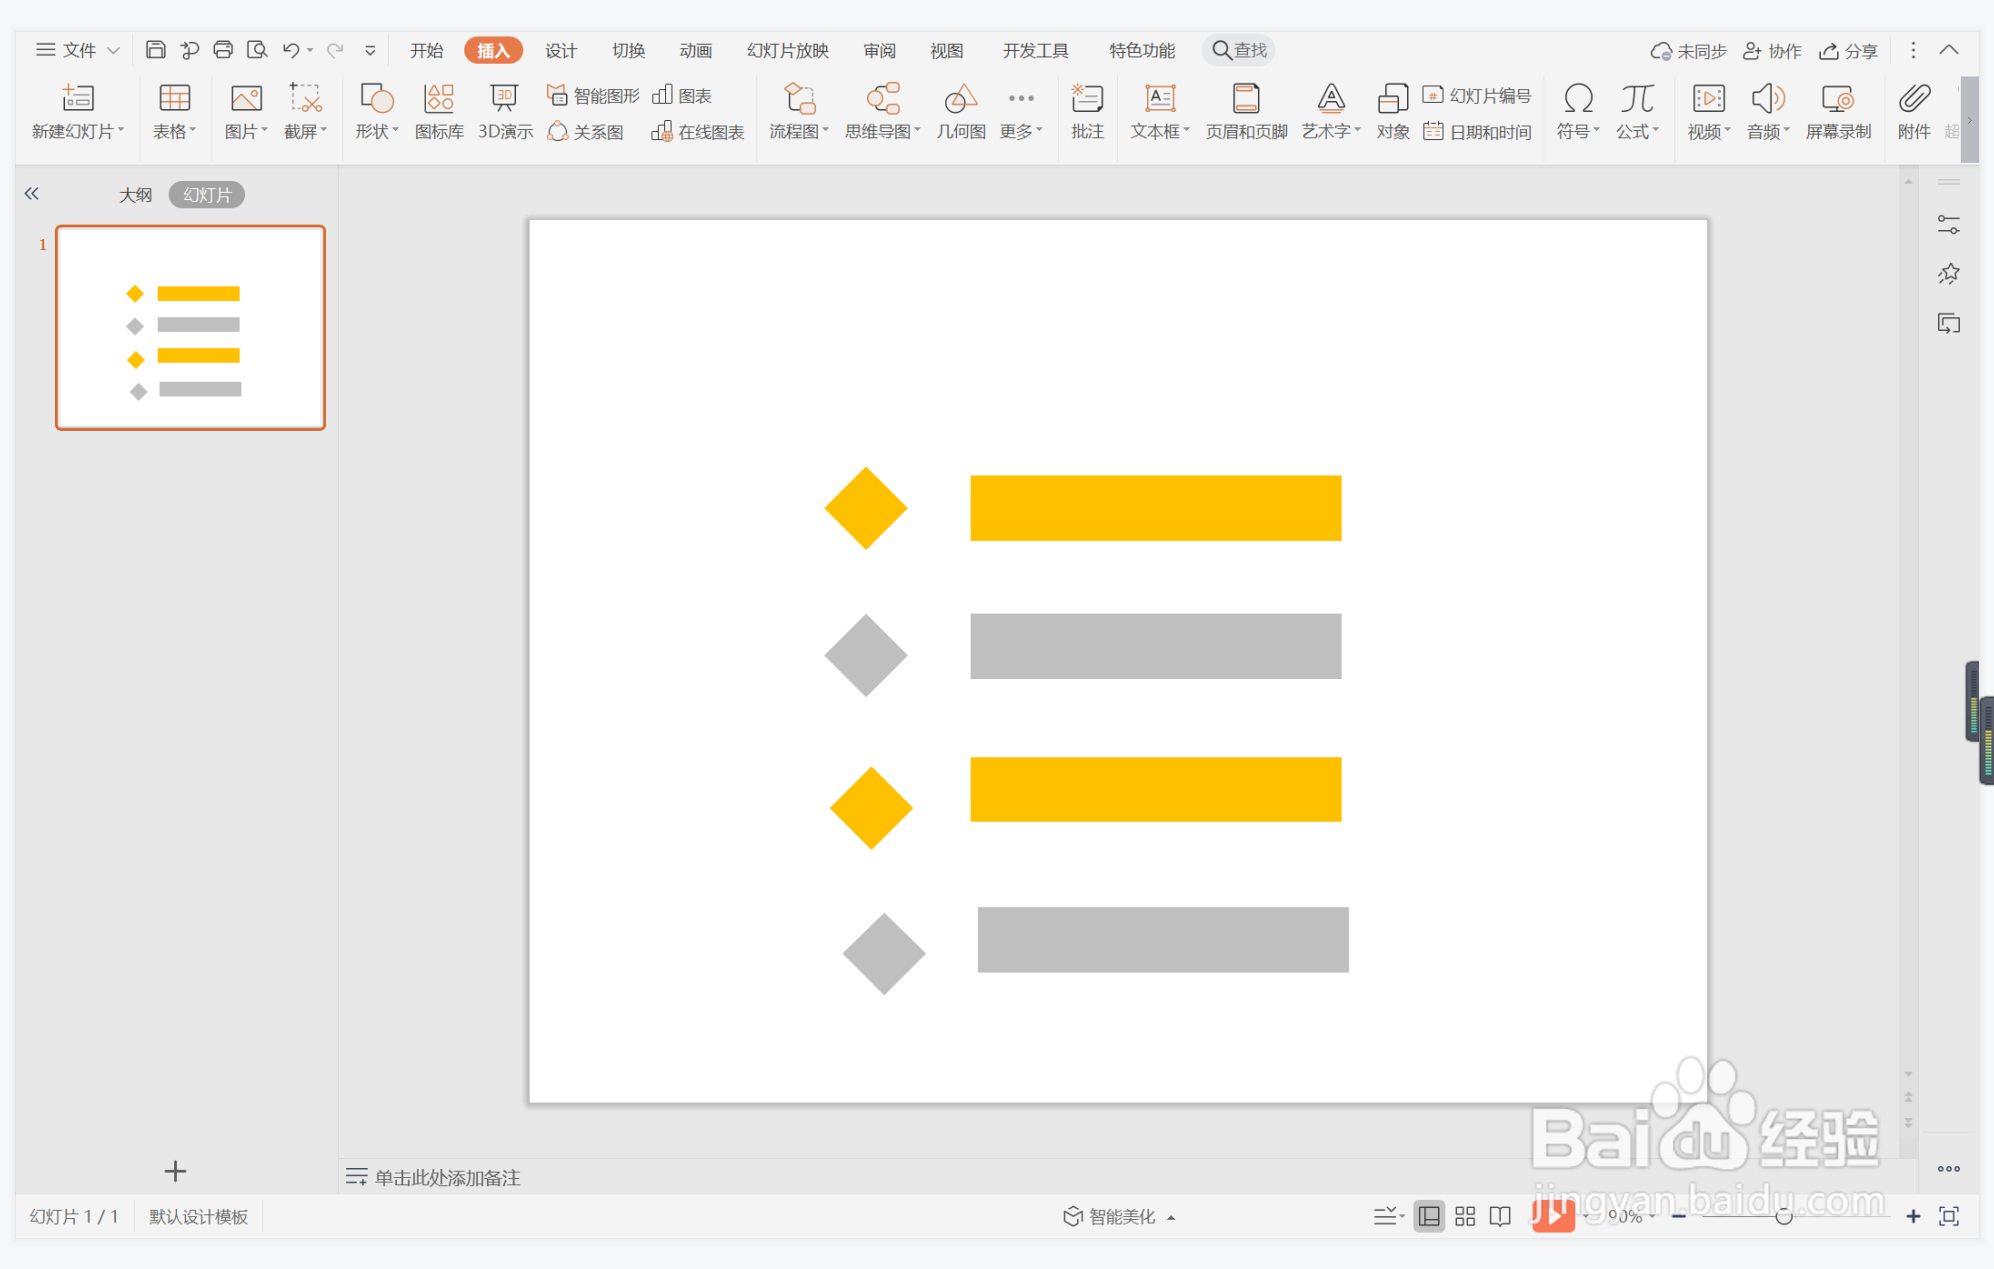The width and height of the screenshot is (1994, 1269).
Task: Undo the last action
Action: point(291,50)
